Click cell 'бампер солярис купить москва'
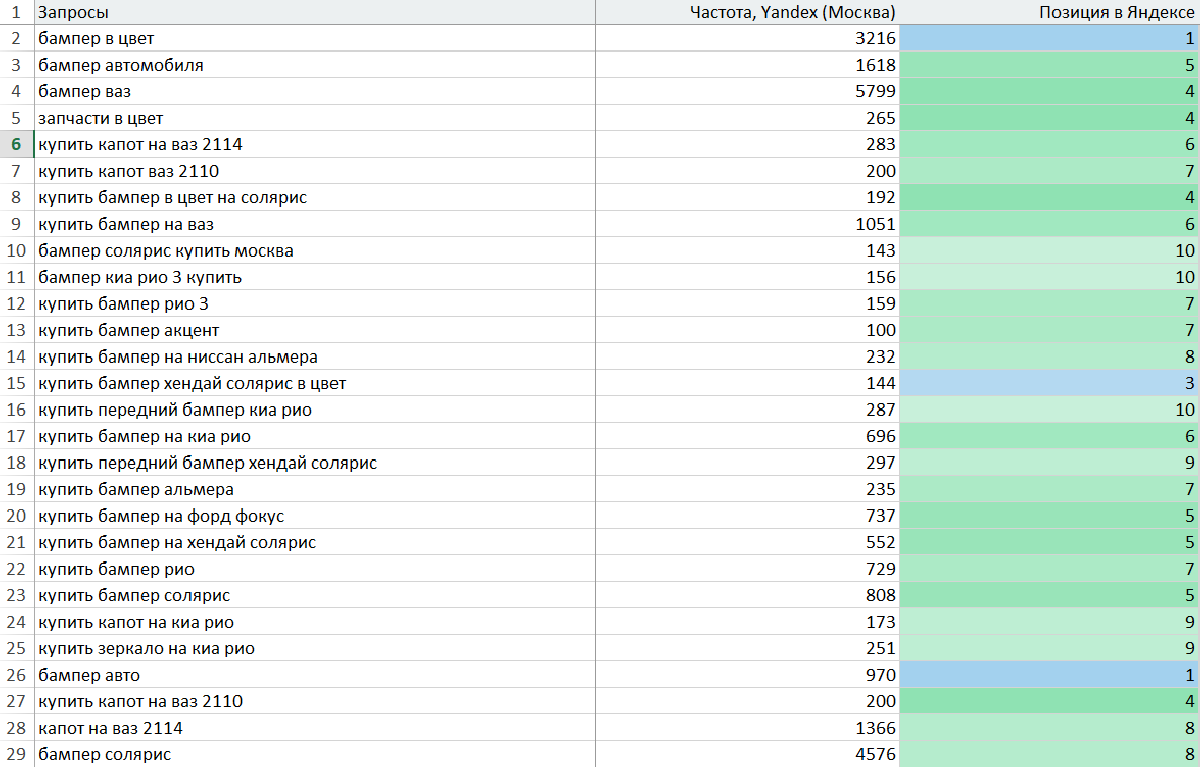This screenshot has width=1200, height=767. [x=315, y=250]
